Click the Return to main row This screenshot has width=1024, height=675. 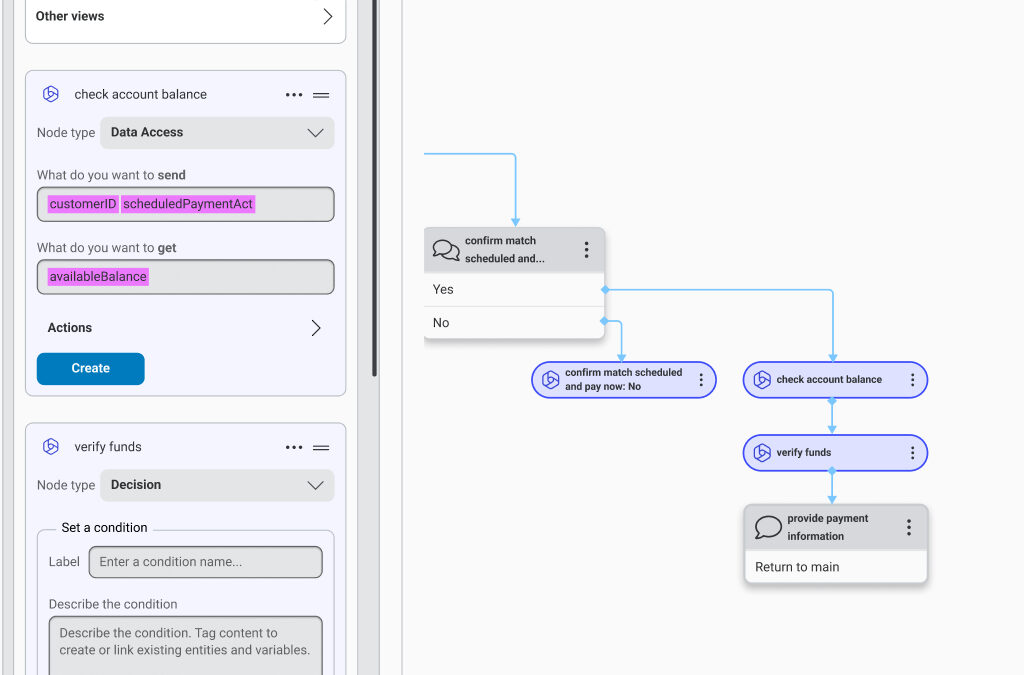point(835,567)
